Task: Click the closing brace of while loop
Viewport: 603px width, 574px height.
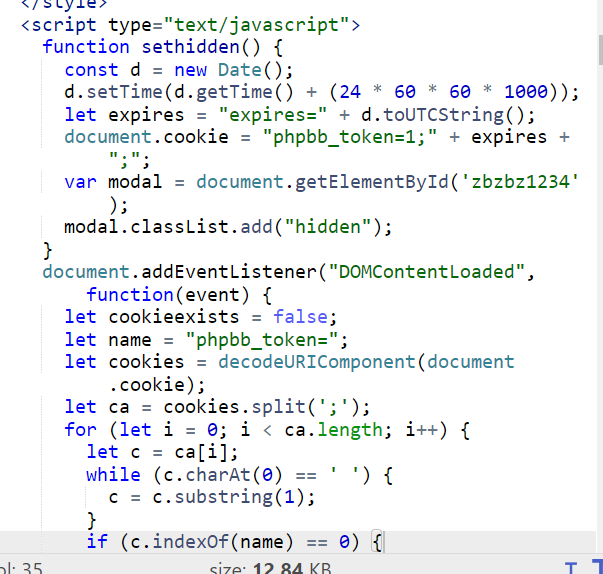Action: pyautogui.click(x=92, y=520)
